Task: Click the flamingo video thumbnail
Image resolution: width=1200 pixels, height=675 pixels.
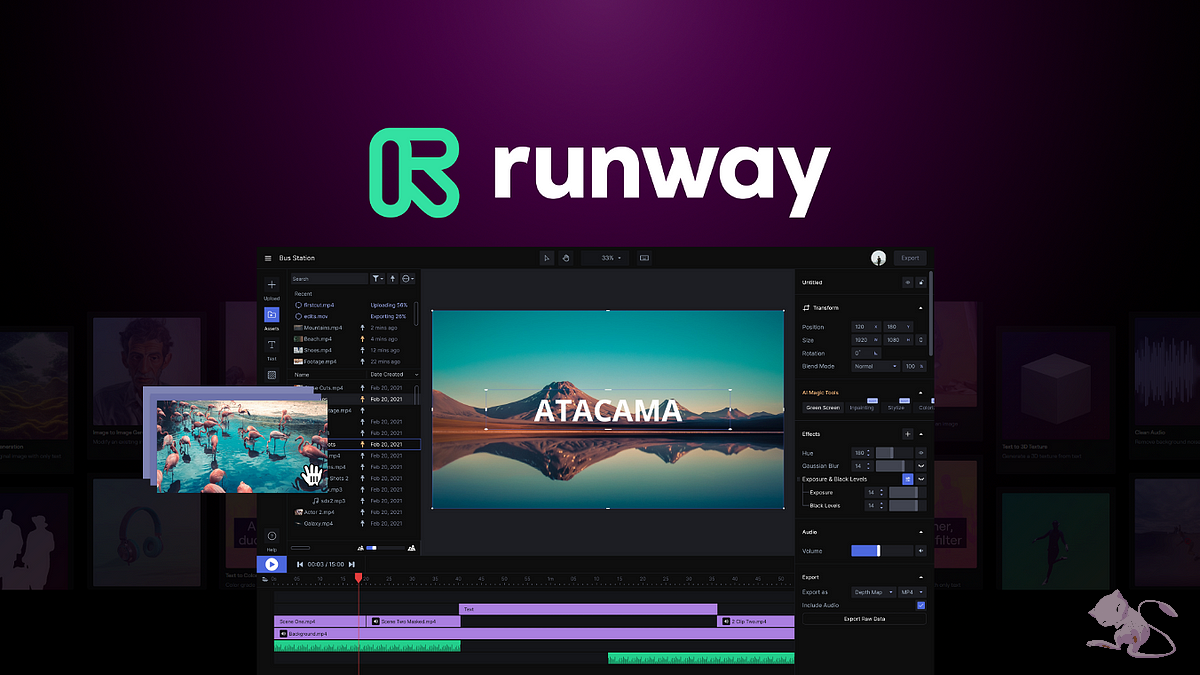Action: 241,446
